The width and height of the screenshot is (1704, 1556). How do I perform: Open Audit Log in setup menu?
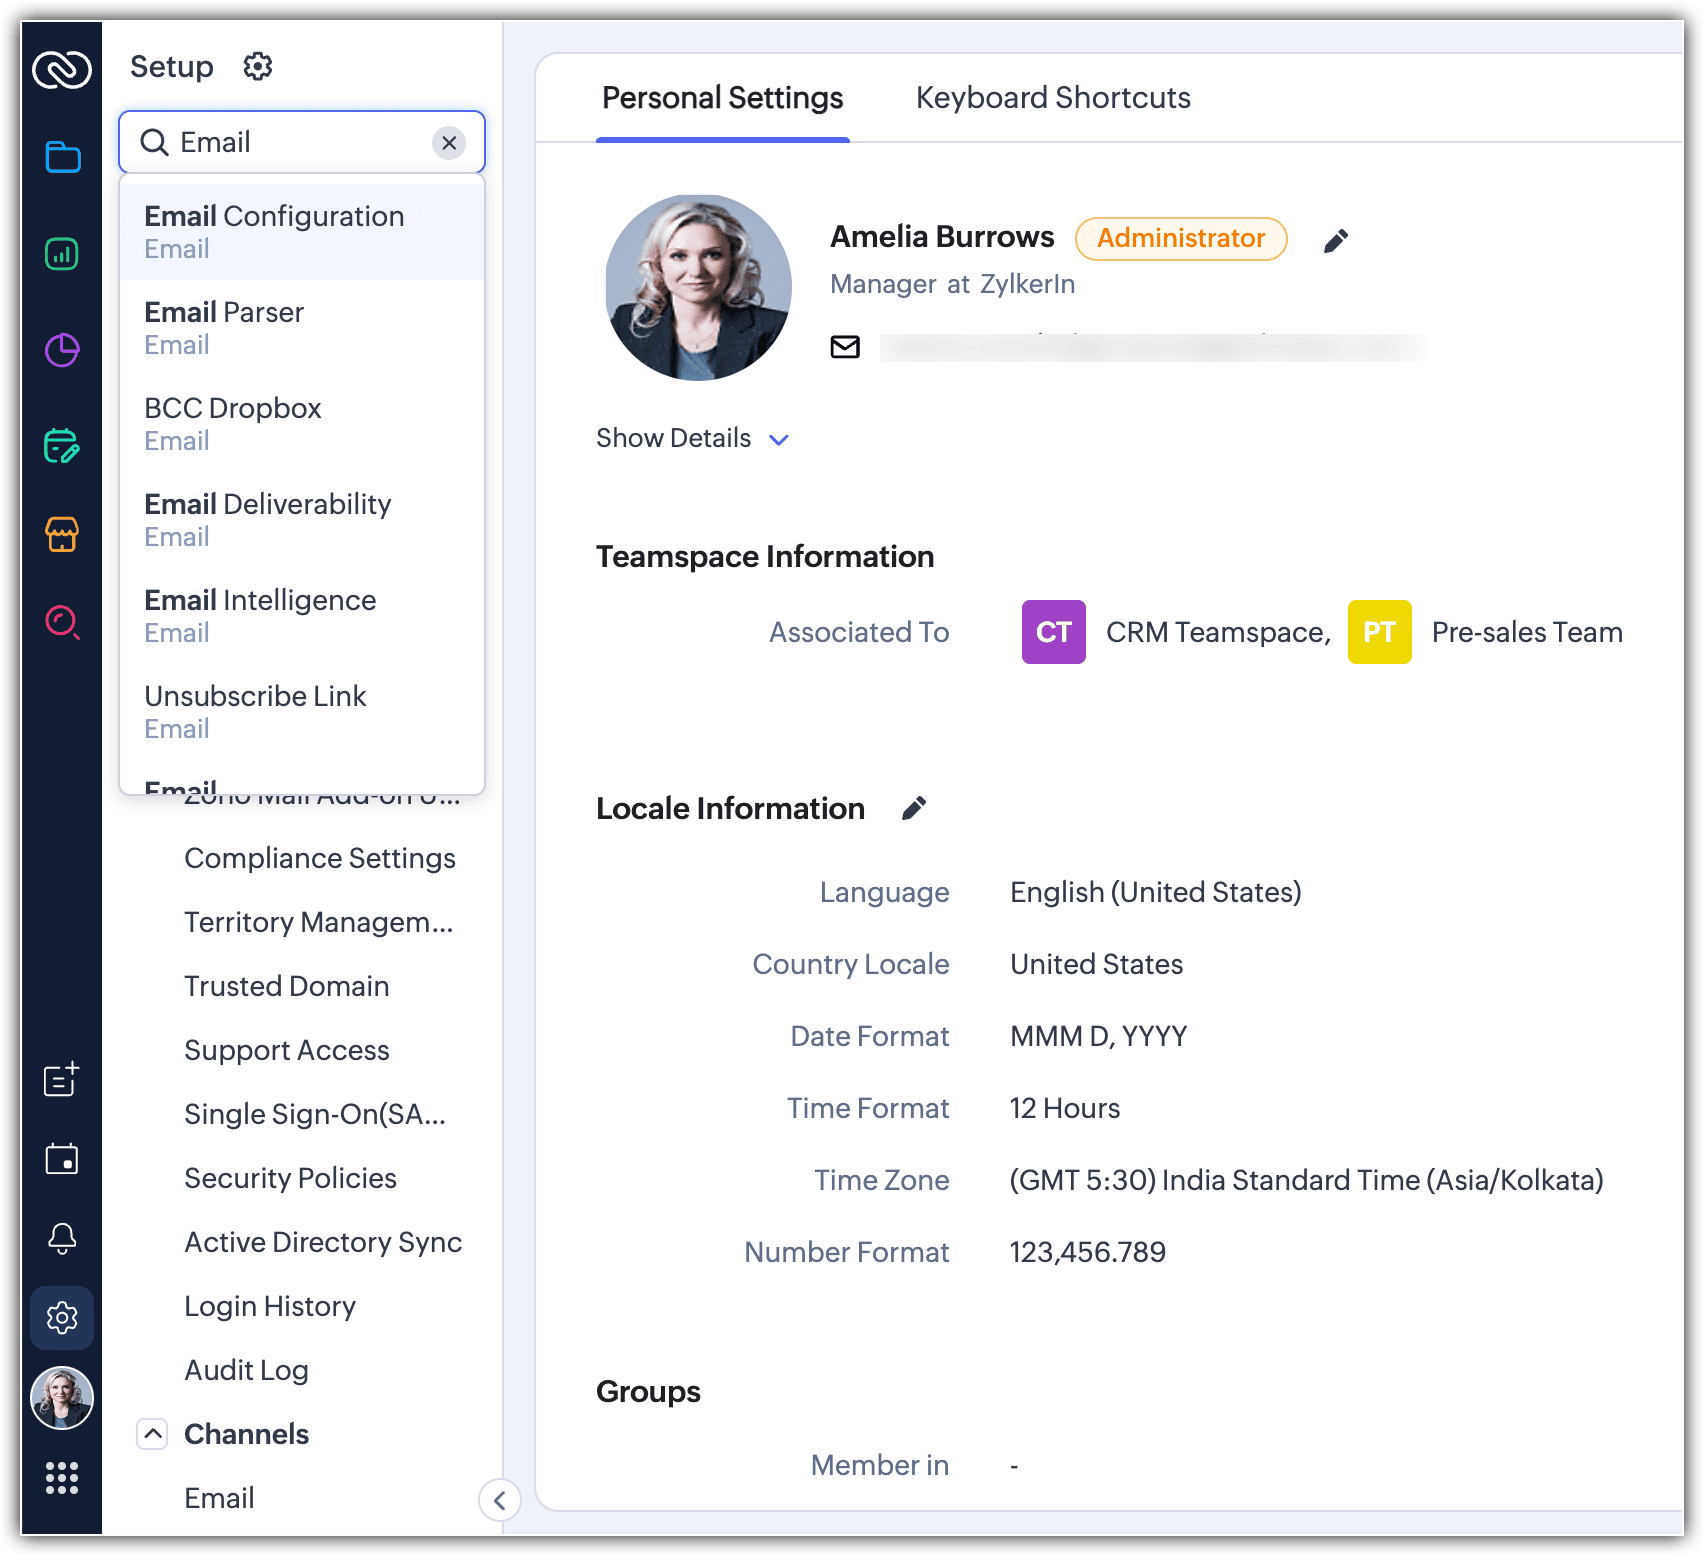246,1370
